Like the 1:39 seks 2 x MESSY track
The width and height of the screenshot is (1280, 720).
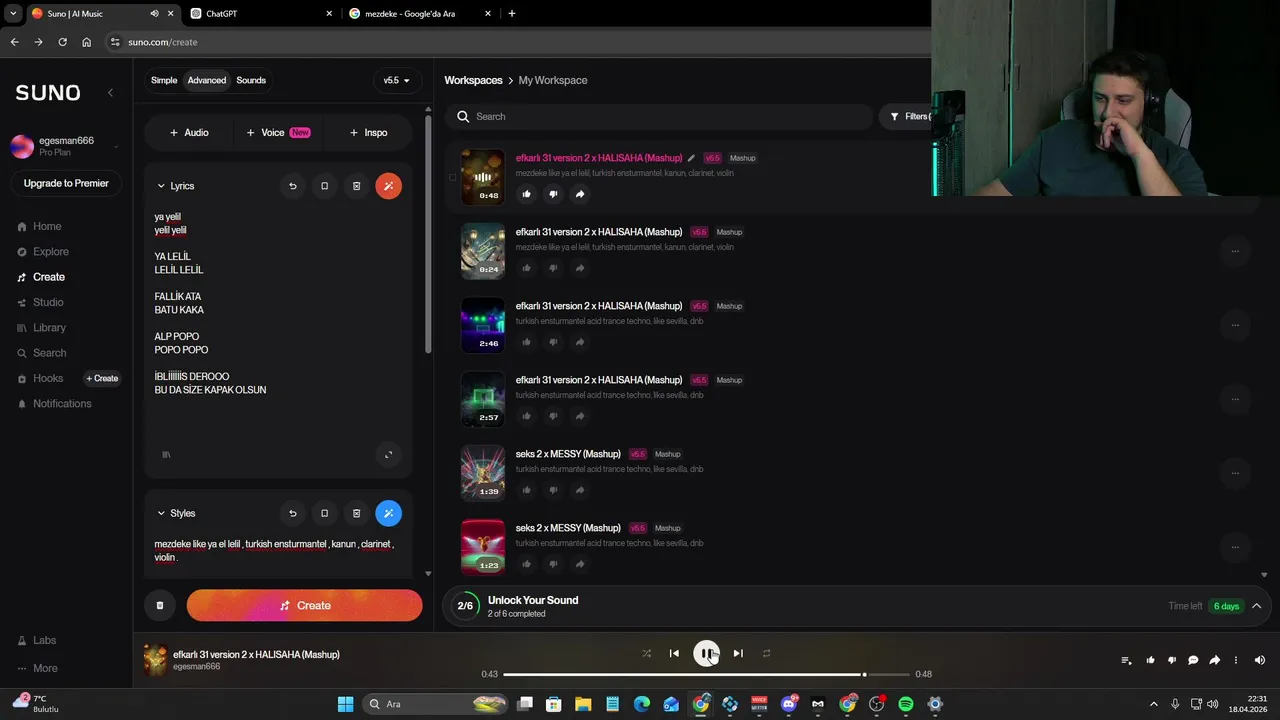click(x=527, y=490)
